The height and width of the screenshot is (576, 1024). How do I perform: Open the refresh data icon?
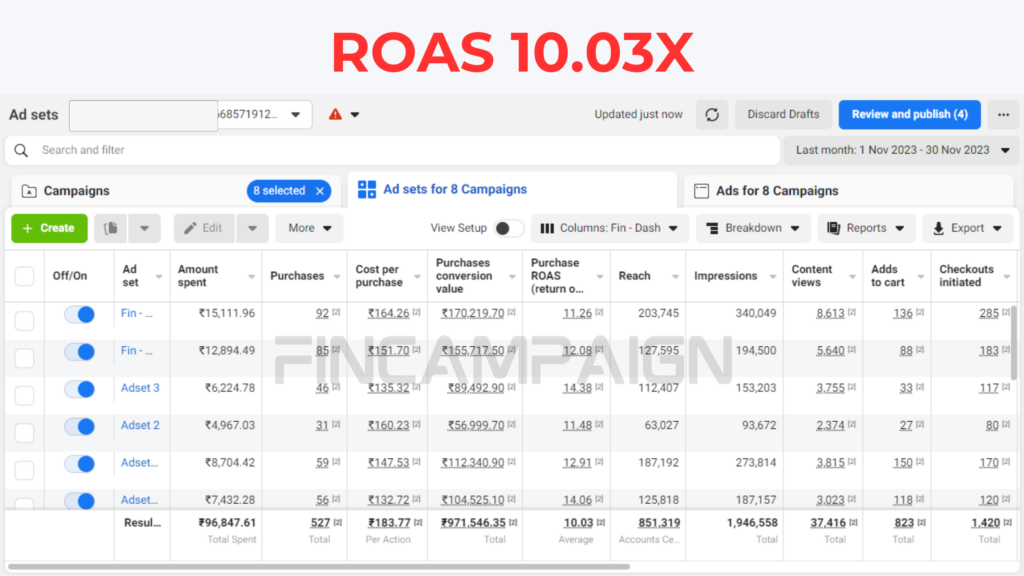(711, 114)
